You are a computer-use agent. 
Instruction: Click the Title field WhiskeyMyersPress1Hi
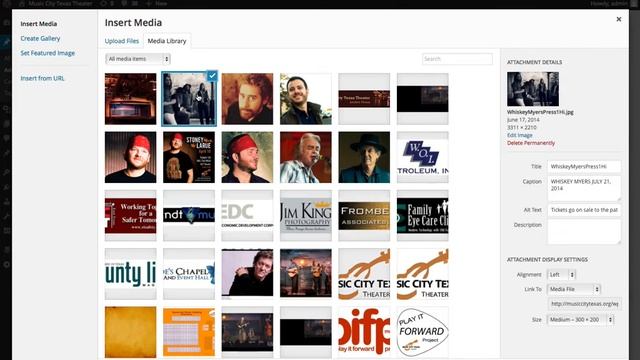(584, 167)
